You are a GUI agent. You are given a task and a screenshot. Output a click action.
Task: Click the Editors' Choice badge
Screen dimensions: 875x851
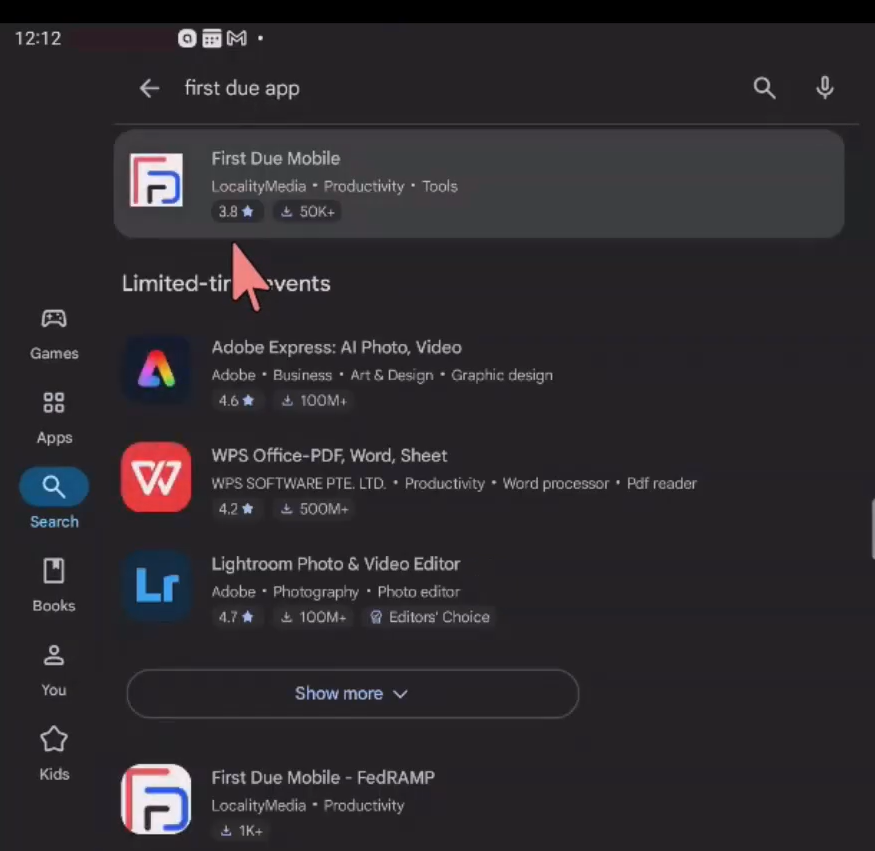point(430,617)
